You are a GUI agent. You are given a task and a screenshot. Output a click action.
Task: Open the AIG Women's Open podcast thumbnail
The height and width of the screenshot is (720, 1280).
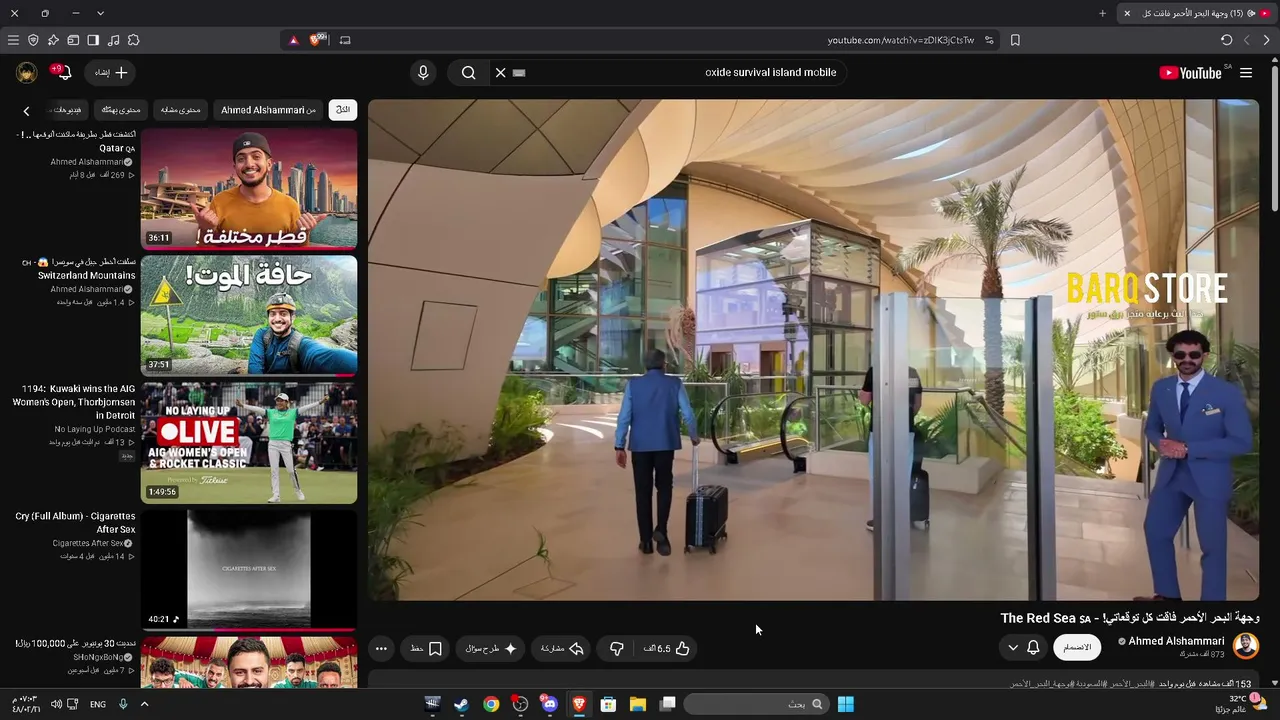point(249,442)
